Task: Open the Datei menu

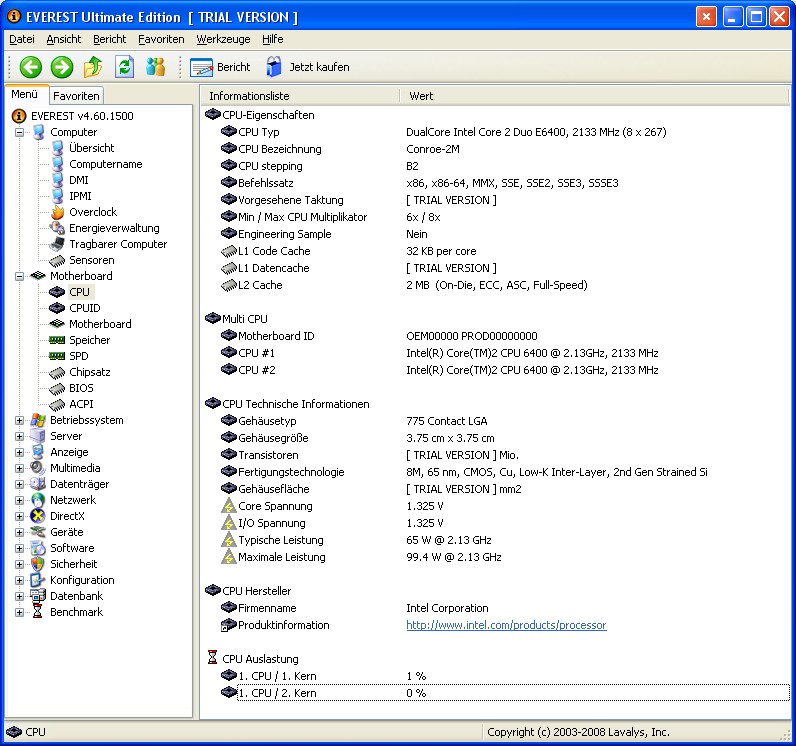Action: pyautogui.click(x=22, y=39)
